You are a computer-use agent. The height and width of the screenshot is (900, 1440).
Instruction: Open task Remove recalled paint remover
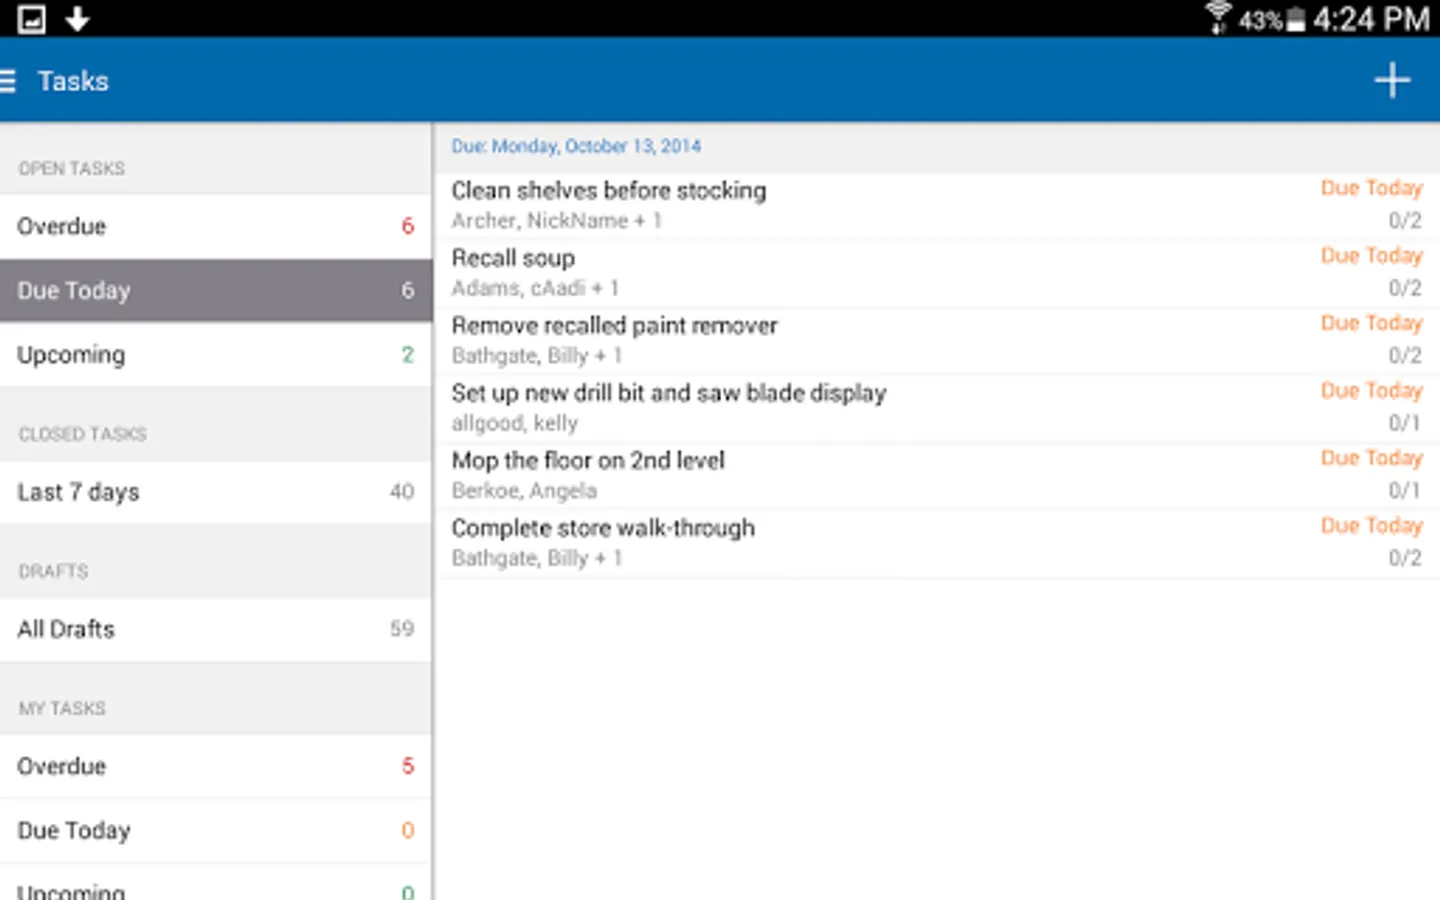point(938,340)
